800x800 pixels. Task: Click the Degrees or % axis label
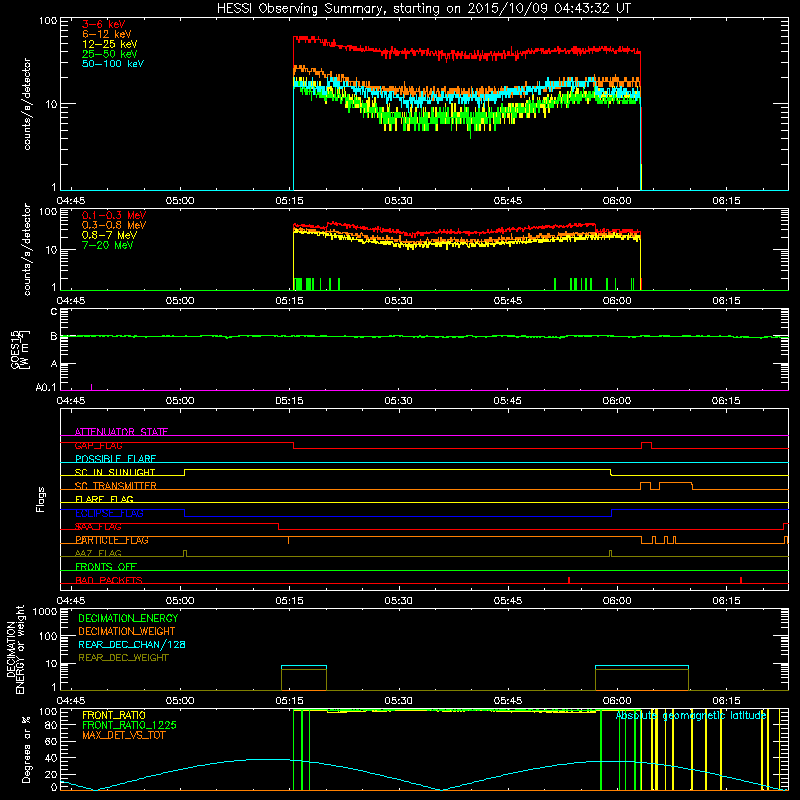click(26, 749)
